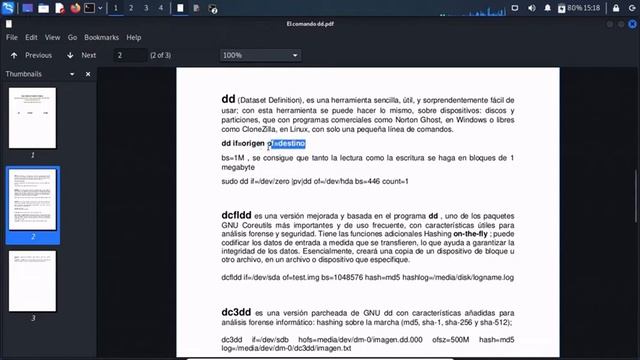640x360 pixels.
Task: Open the terminal emulator icon
Action: [x=89, y=8]
